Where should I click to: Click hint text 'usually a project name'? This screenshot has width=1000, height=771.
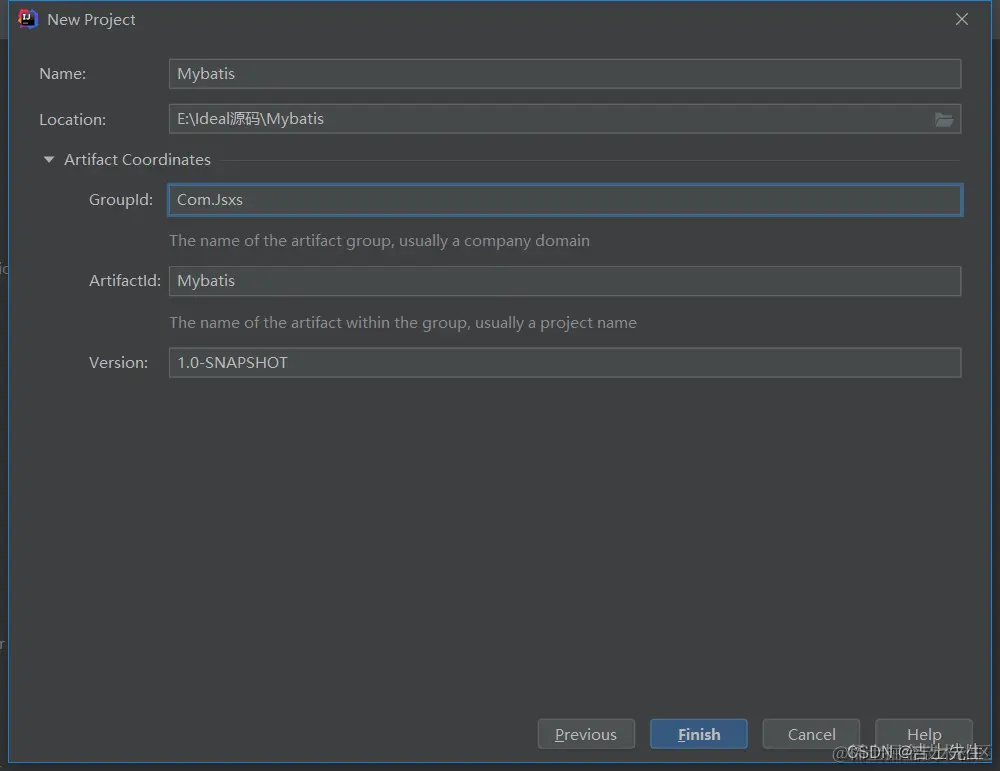(x=555, y=323)
